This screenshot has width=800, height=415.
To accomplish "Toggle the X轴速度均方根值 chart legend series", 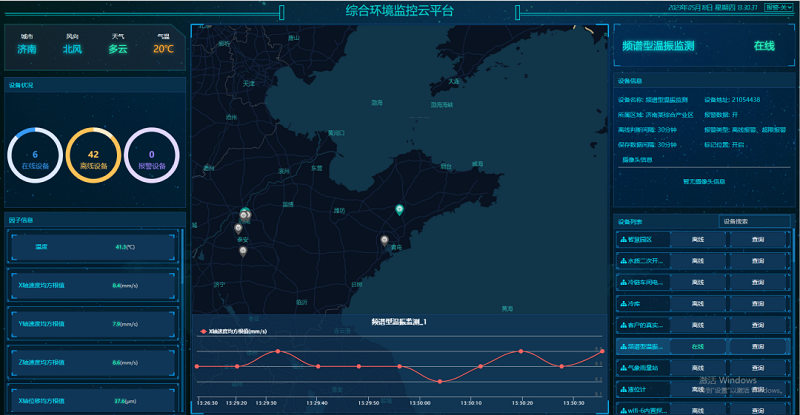I will pyautogui.click(x=232, y=330).
